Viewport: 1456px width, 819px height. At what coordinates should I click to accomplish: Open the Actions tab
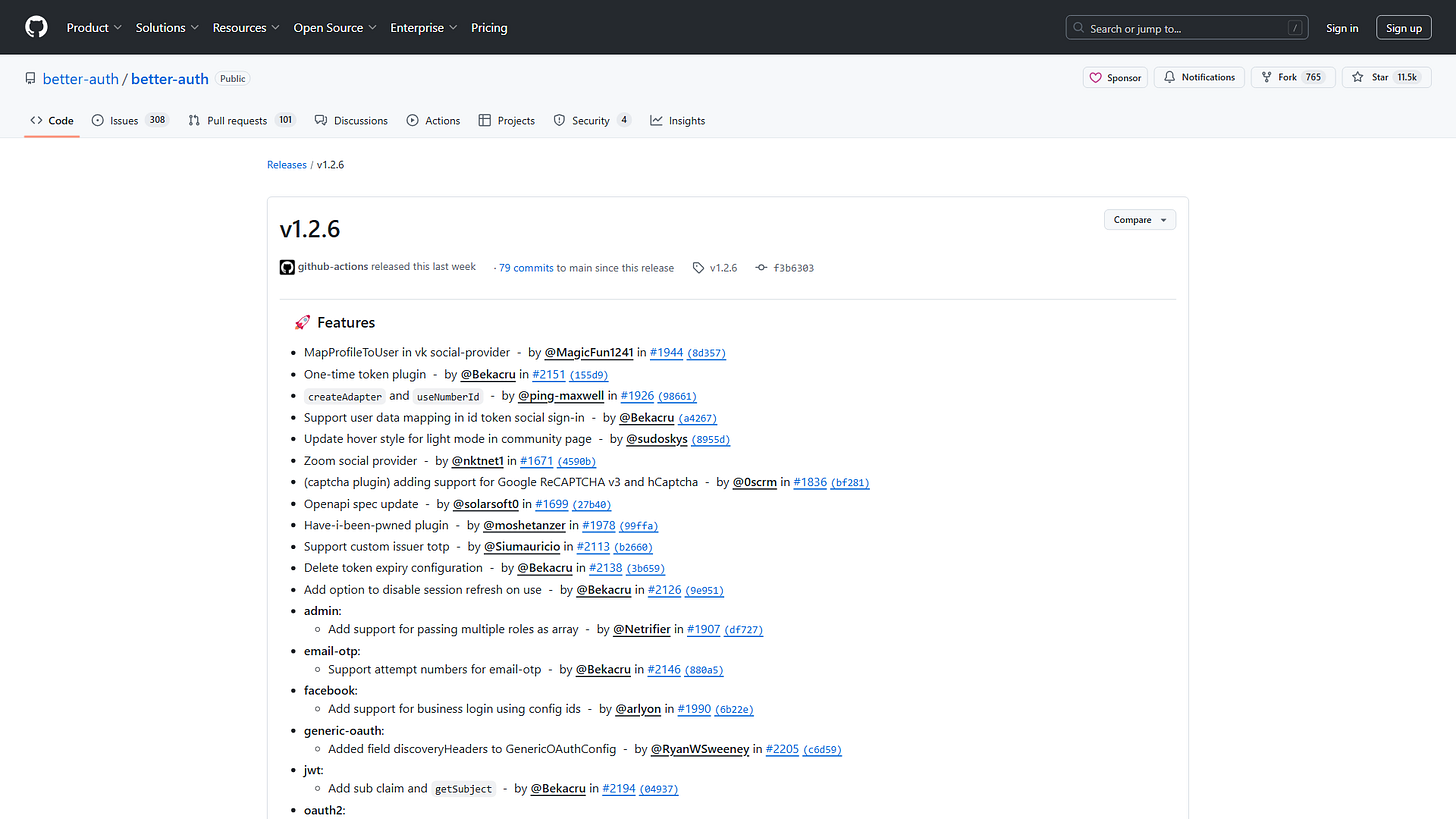(433, 120)
